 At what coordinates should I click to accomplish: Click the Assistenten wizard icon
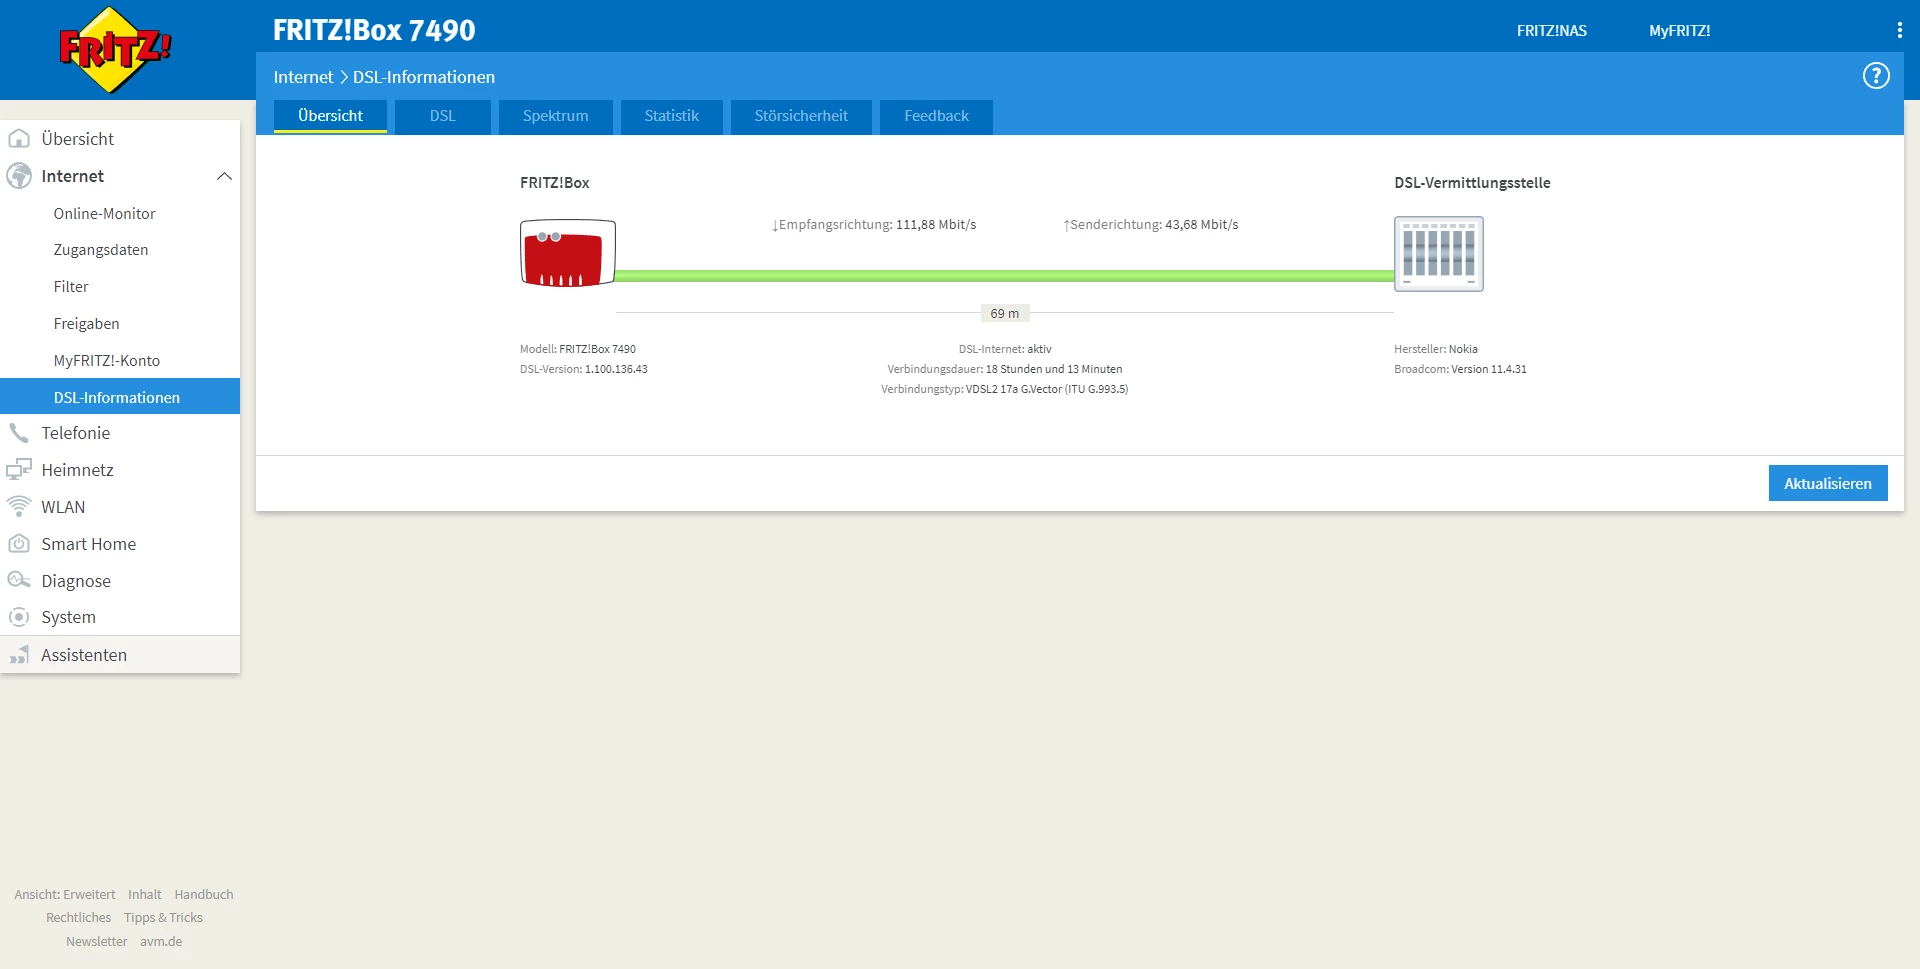point(19,655)
